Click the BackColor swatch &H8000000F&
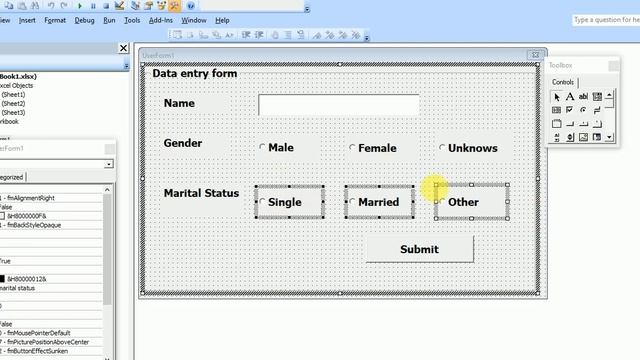 click(2, 216)
